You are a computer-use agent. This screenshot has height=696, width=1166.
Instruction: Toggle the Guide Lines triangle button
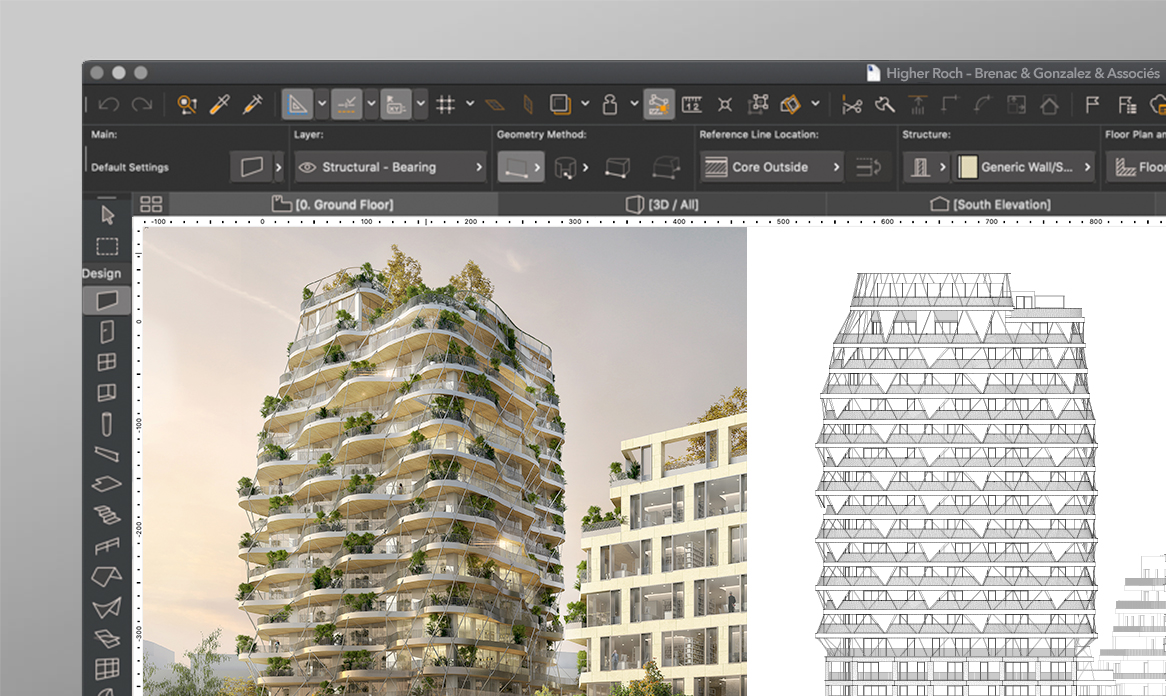click(x=296, y=105)
